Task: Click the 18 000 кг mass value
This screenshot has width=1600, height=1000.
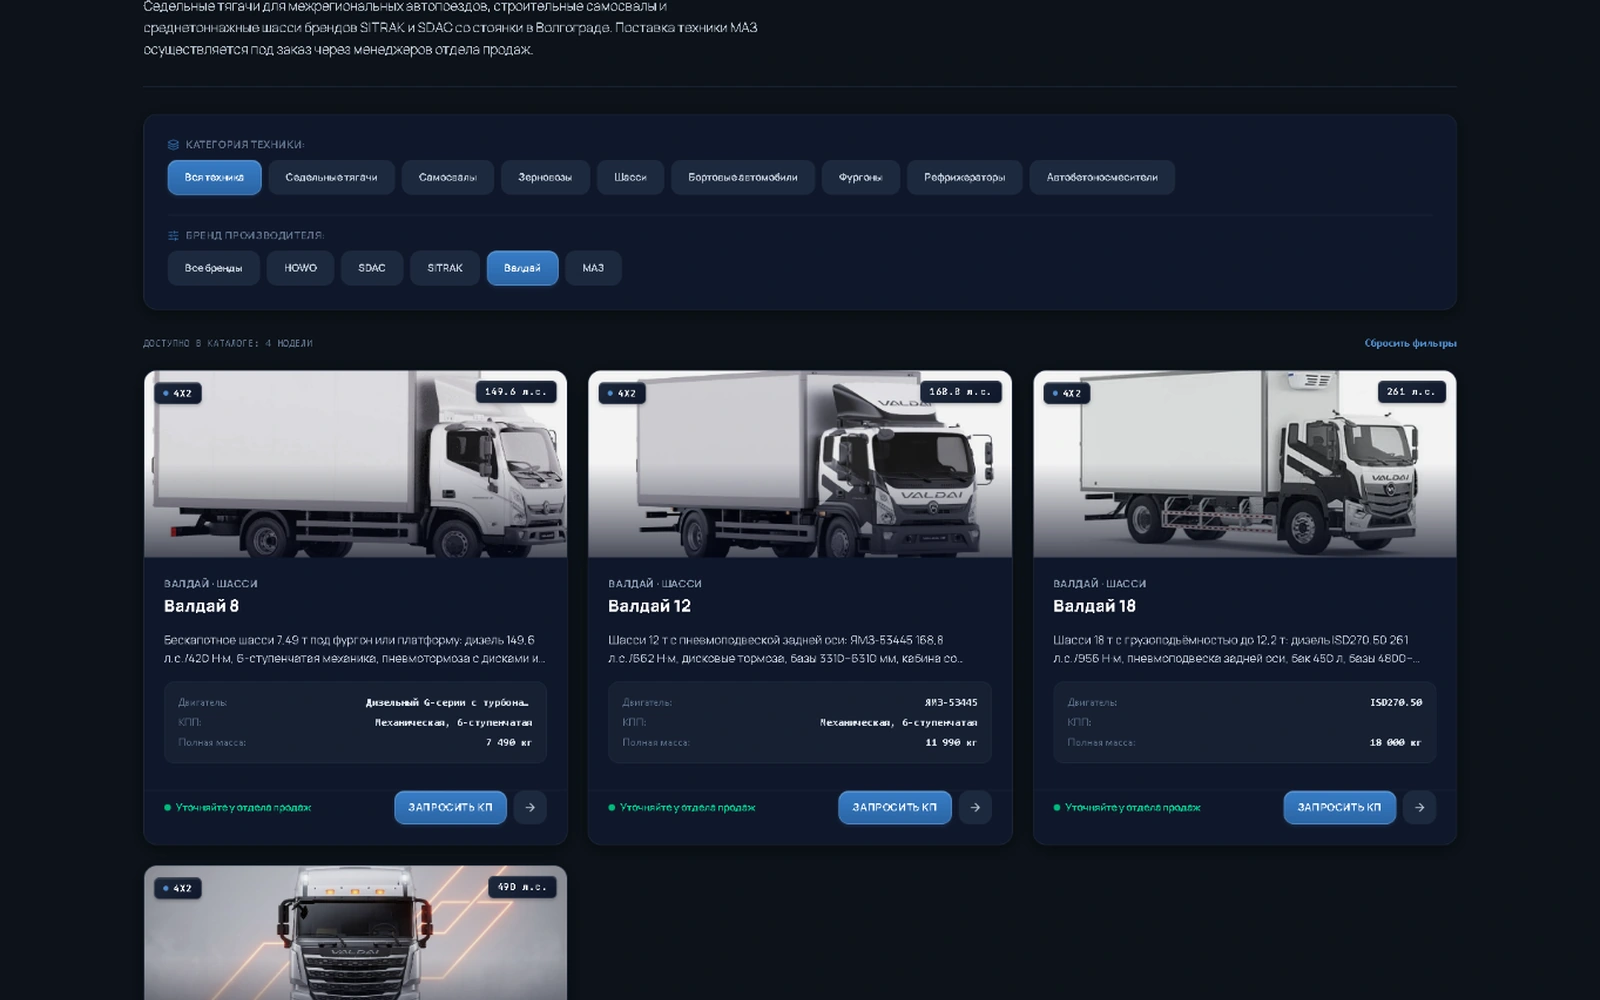Action: click(x=1396, y=743)
